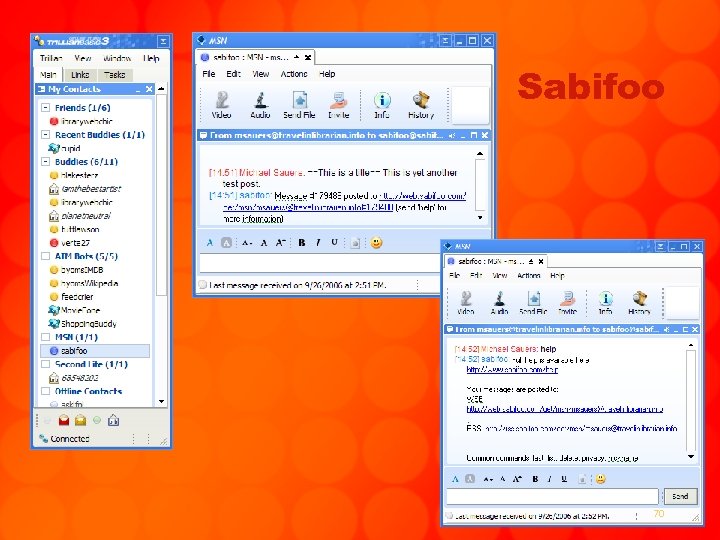Toggle the MSN (1/1) group box

click(45, 337)
